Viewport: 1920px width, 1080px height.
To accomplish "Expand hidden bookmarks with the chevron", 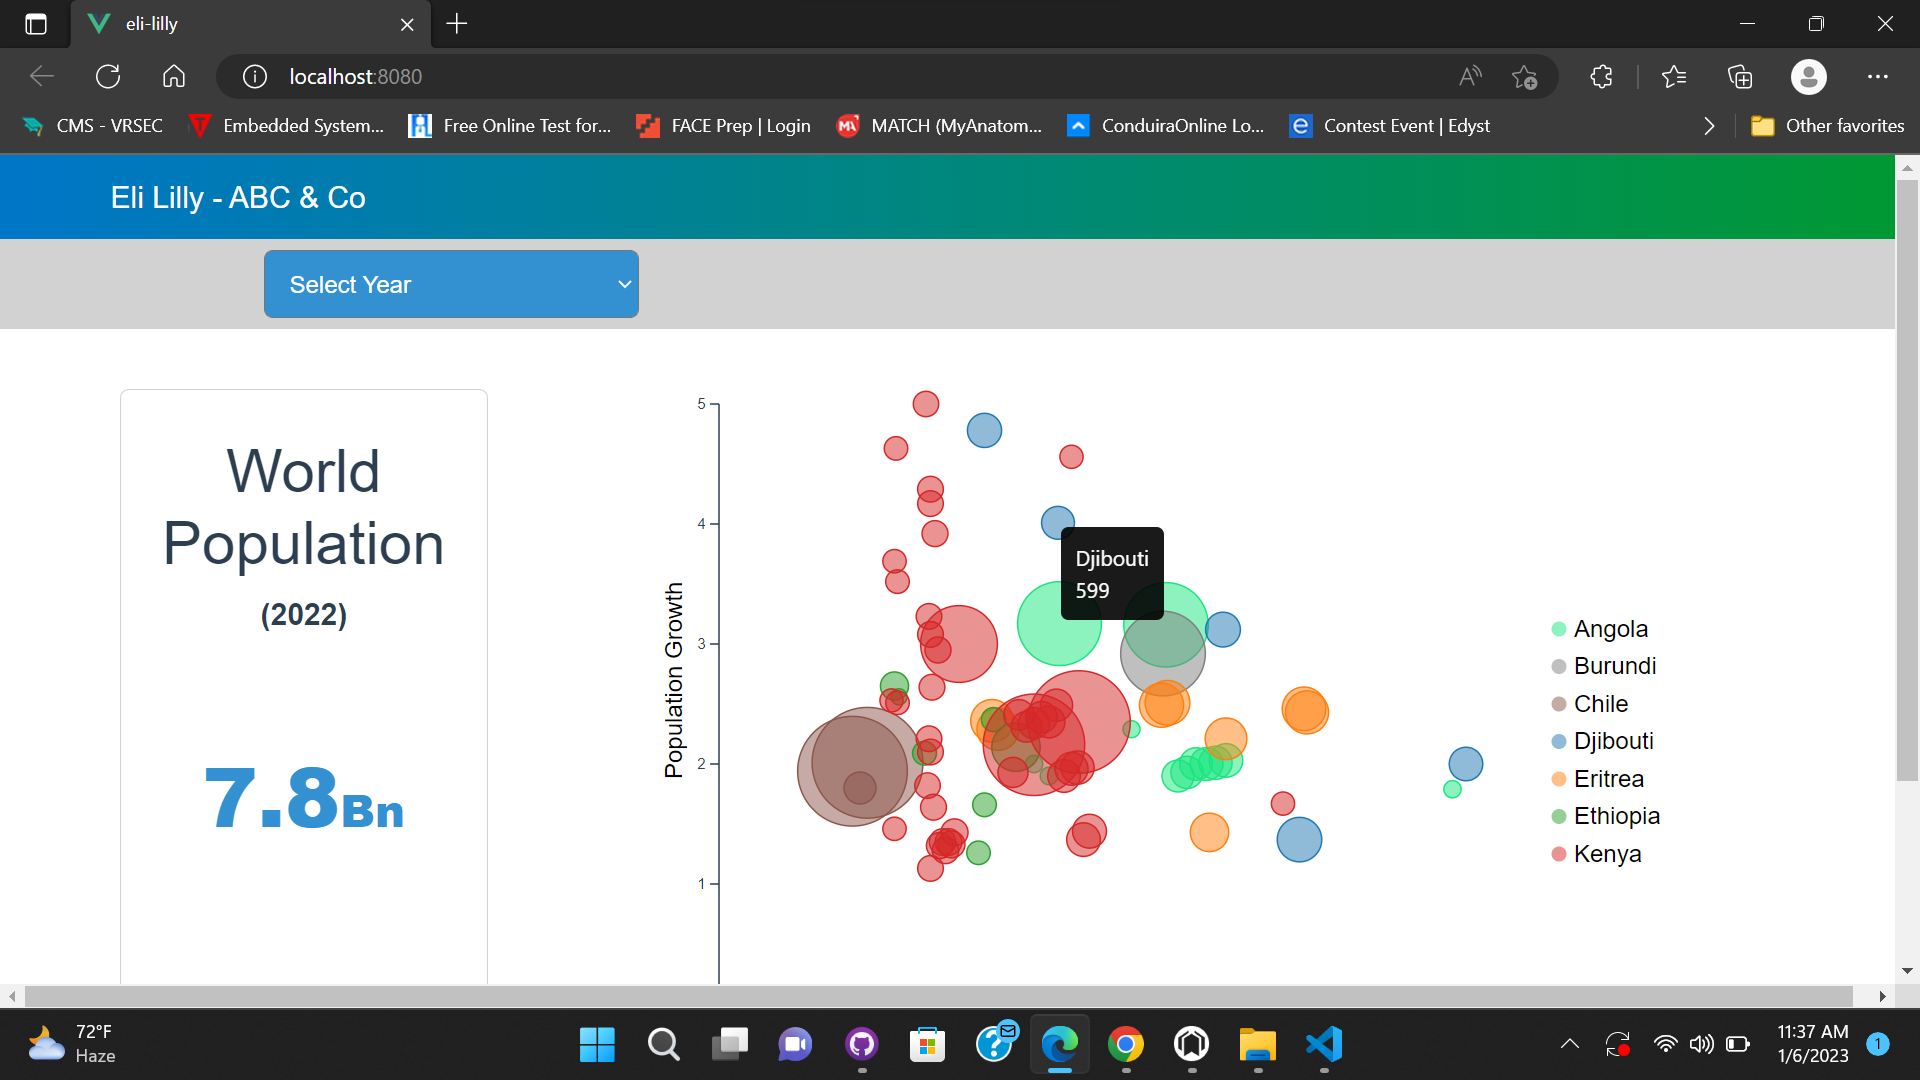I will (1708, 125).
